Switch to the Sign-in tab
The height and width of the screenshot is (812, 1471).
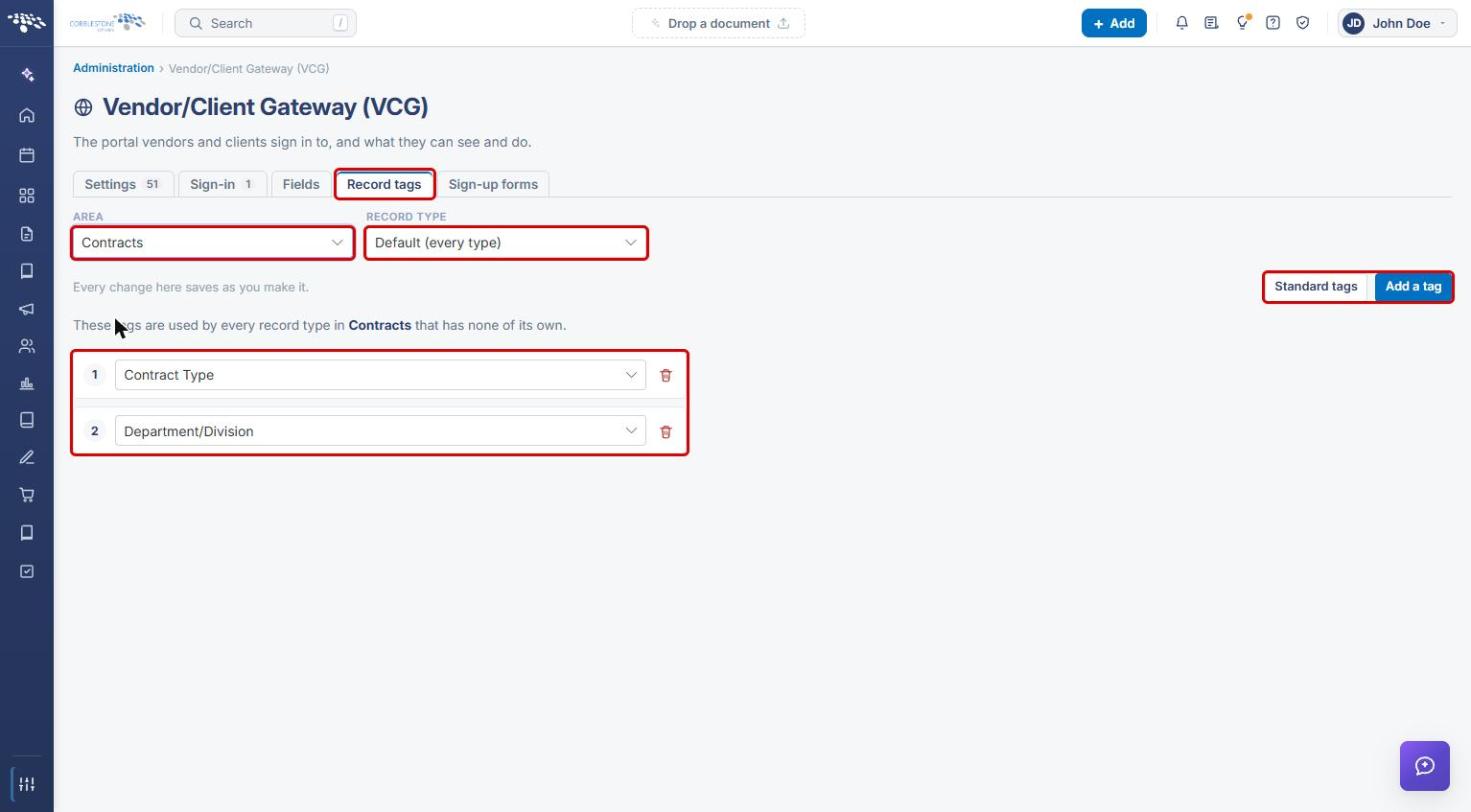pyautogui.click(x=222, y=184)
